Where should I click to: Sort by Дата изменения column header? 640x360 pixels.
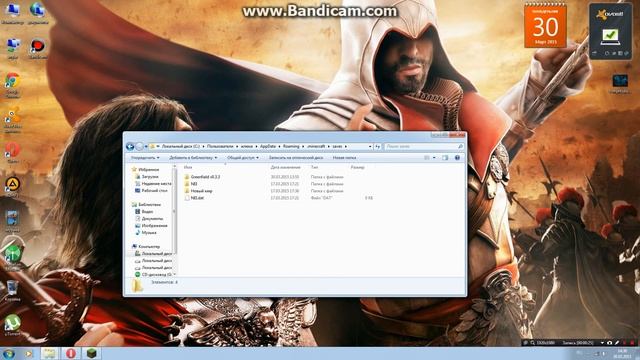click(285, 167)
